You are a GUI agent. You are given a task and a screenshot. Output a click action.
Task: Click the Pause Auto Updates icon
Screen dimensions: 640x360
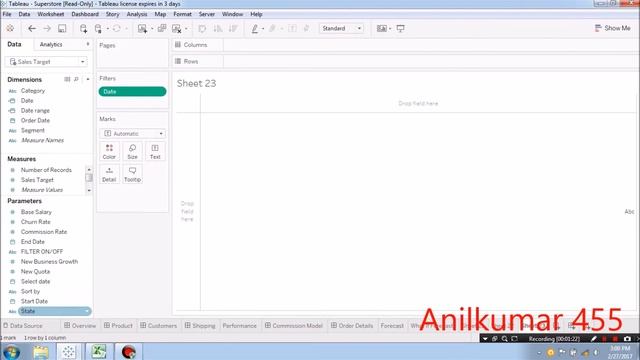(98, 28)
